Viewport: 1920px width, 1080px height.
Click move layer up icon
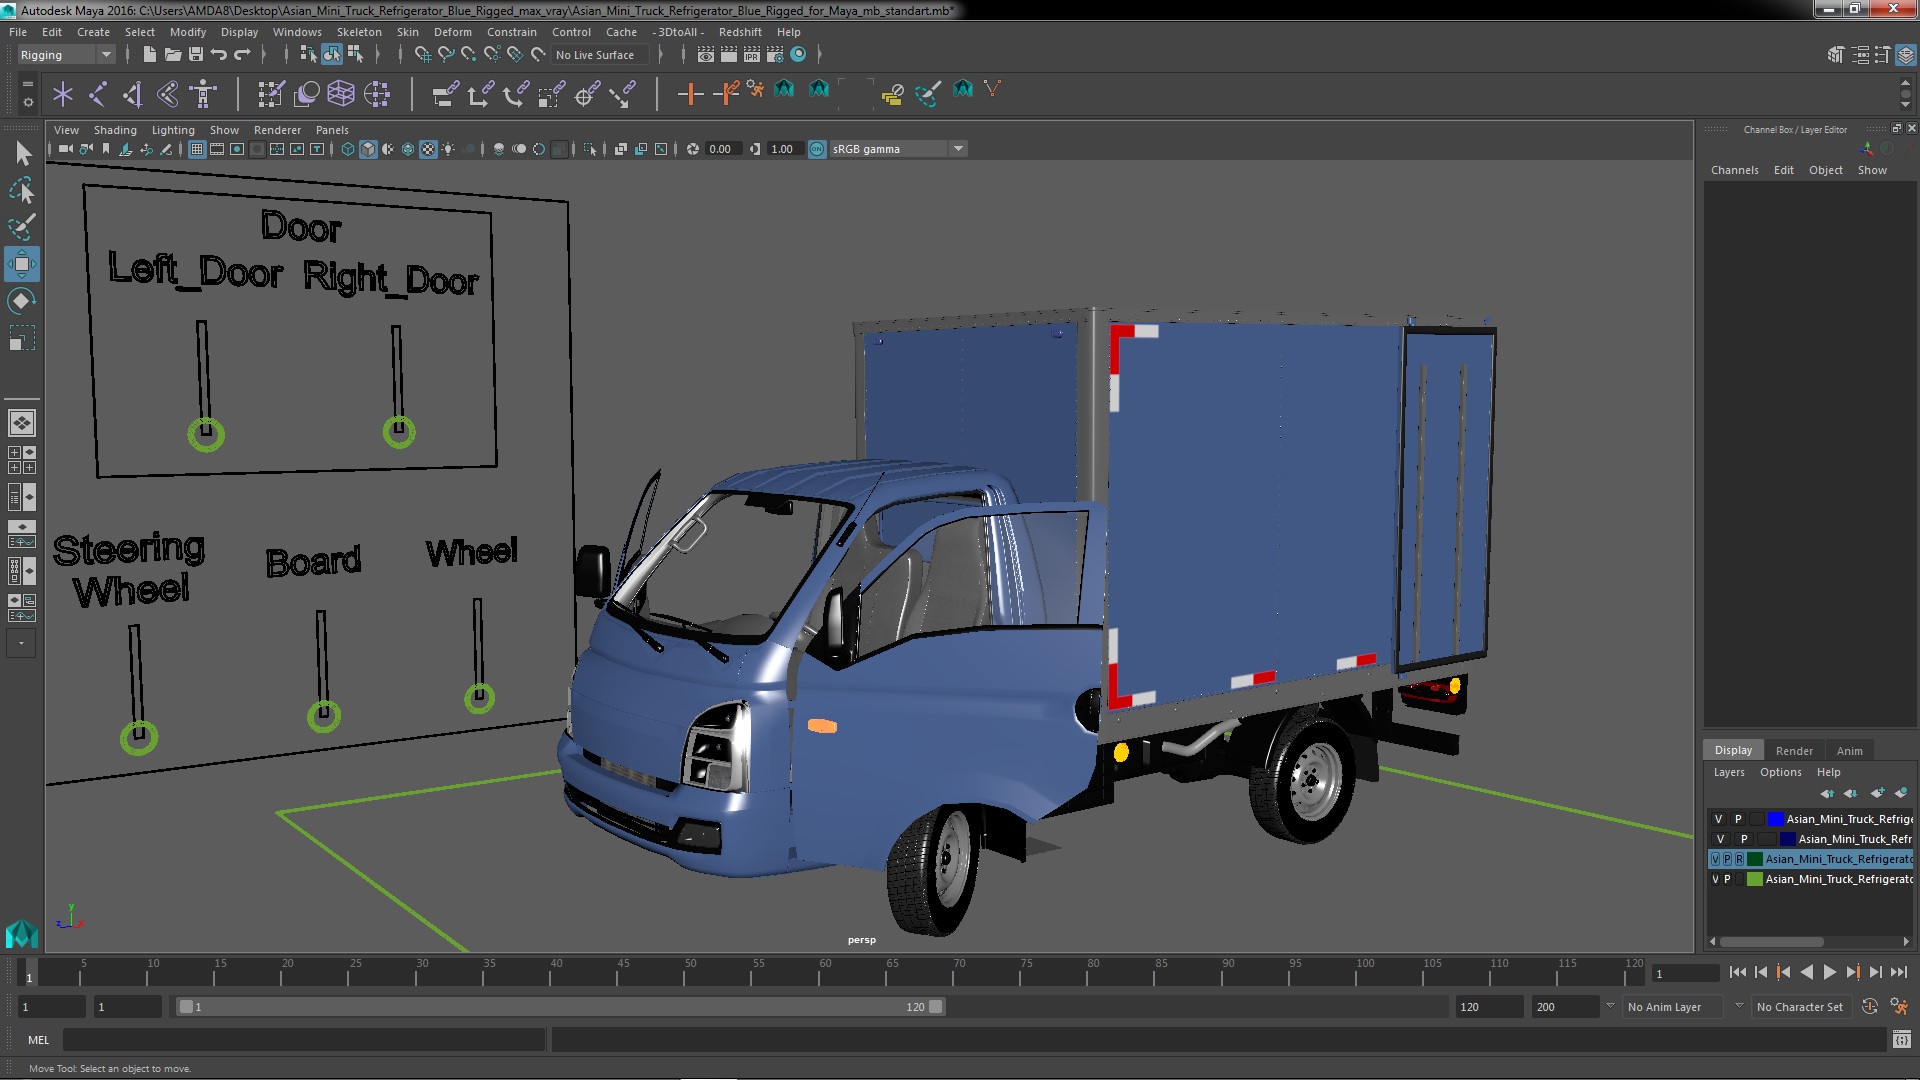1827,793
